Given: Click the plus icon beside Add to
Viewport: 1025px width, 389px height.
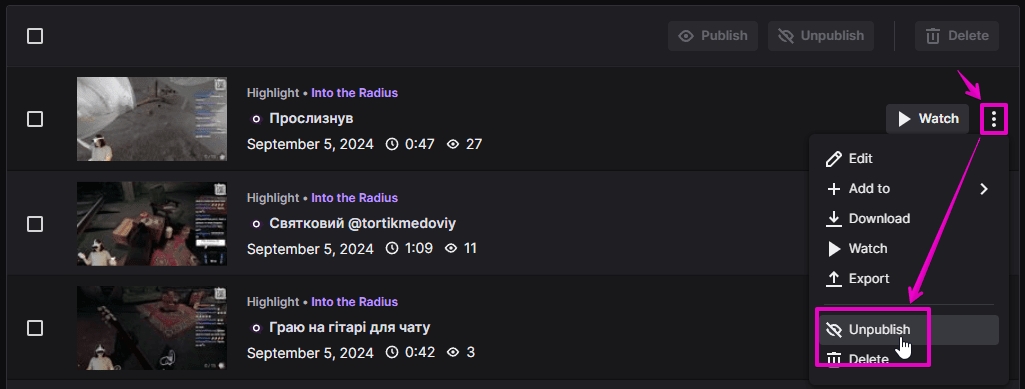Looking at the screenshot, I should point(833,189).
